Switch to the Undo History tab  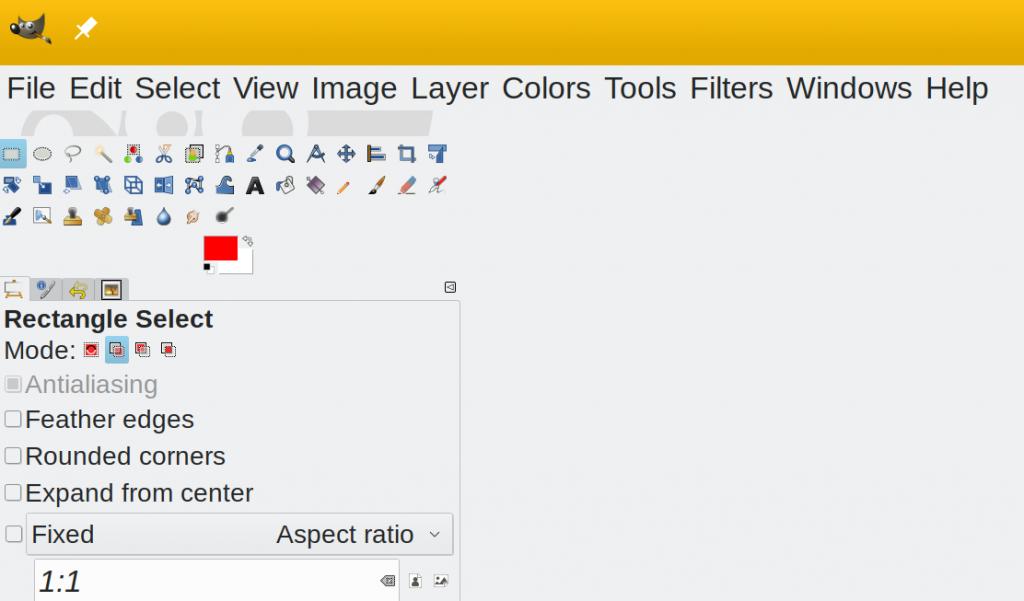(x=77, y=290)
